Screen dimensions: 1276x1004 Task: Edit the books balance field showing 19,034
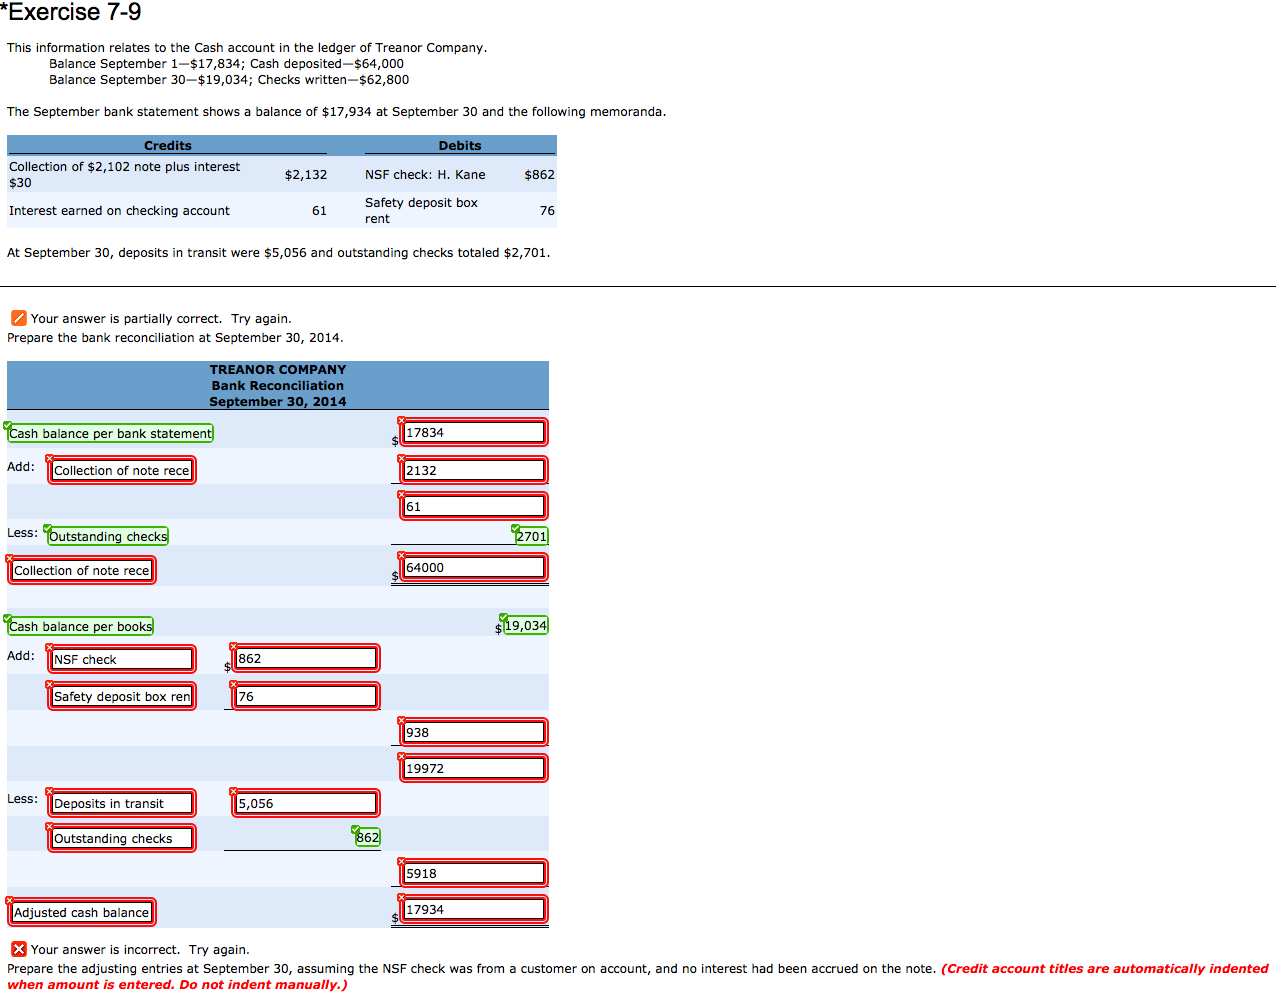click(526, 625)
